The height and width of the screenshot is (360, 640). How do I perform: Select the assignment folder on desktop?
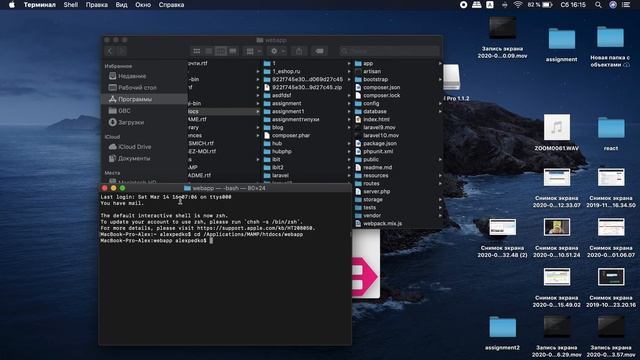562,44
